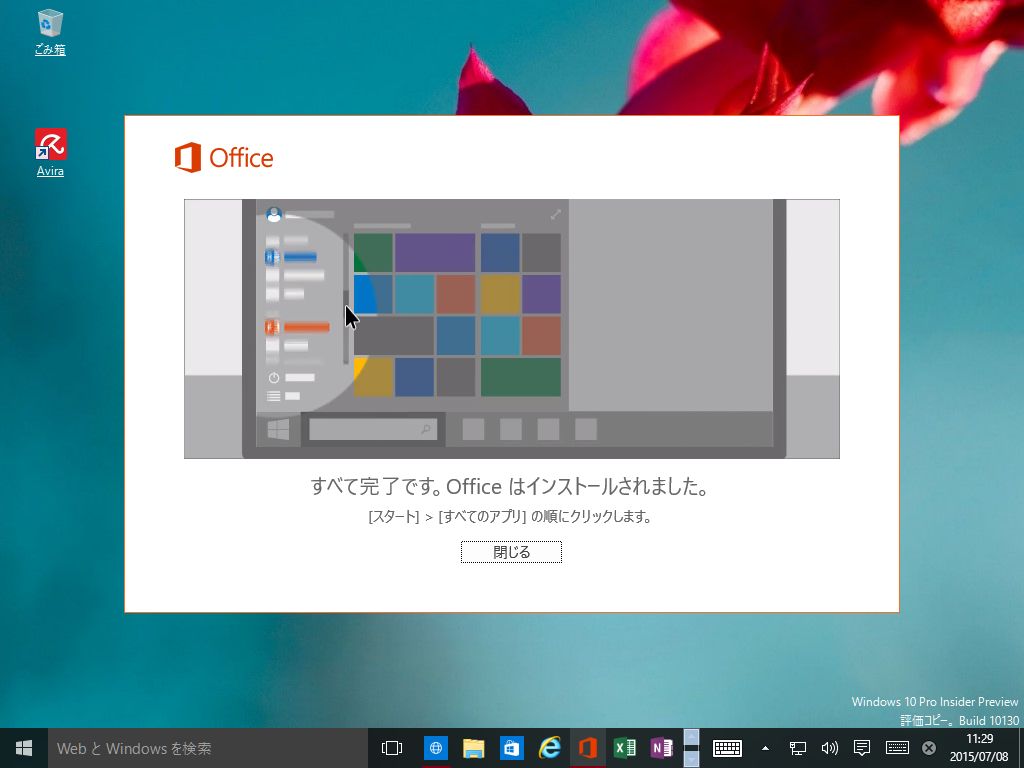Viewport: 1024px width, 768px height.
Task: Click the すべて完了です installation complete message
Action: click(510, 487)
